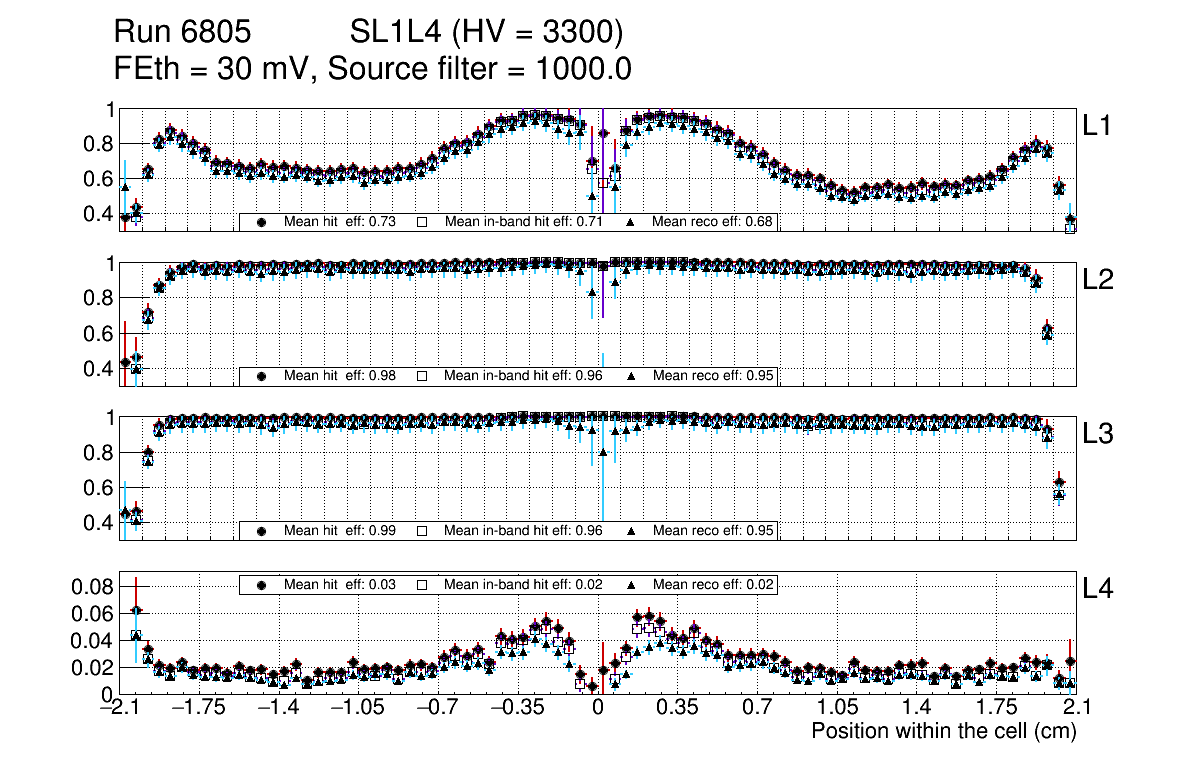Select the open square legend marker in L2 panel
The height and width of the screenshot is (772, 1196).
(422, 377)
